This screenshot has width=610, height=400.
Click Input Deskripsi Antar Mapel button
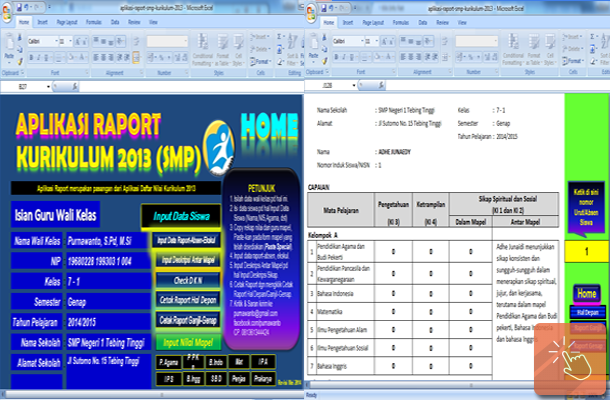pos(188,260)
